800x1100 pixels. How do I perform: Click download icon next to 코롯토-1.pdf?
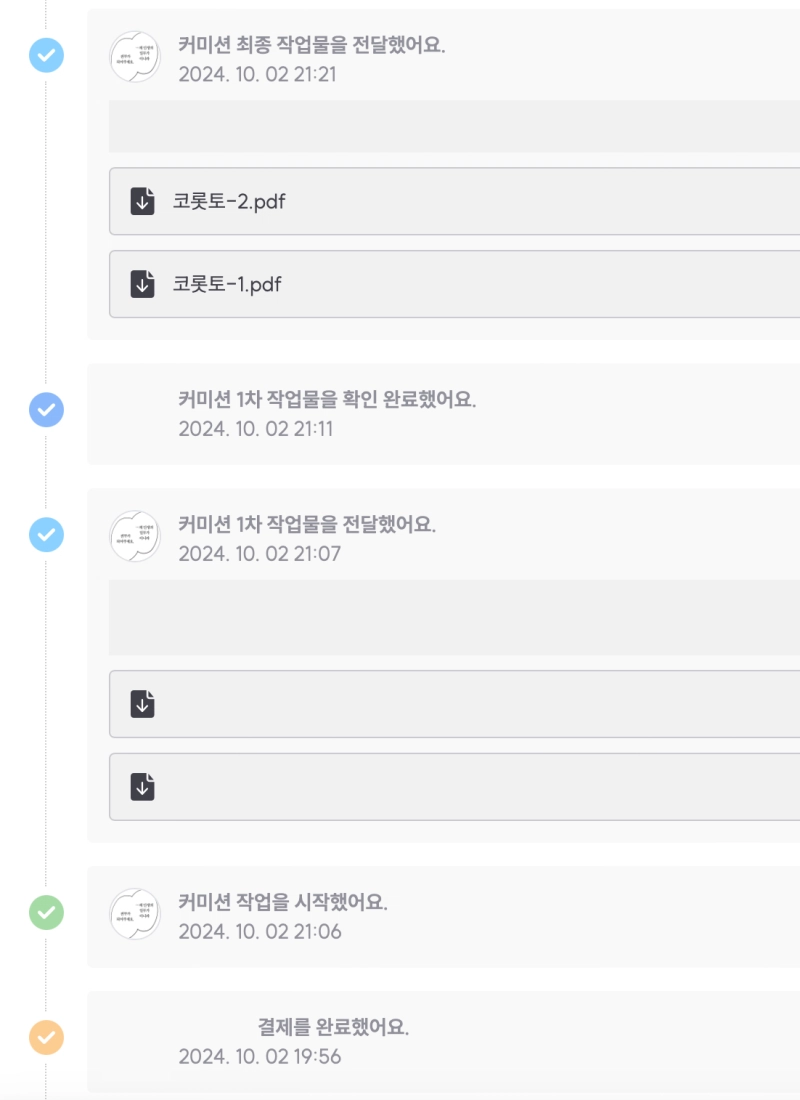[x=143, y=284]
